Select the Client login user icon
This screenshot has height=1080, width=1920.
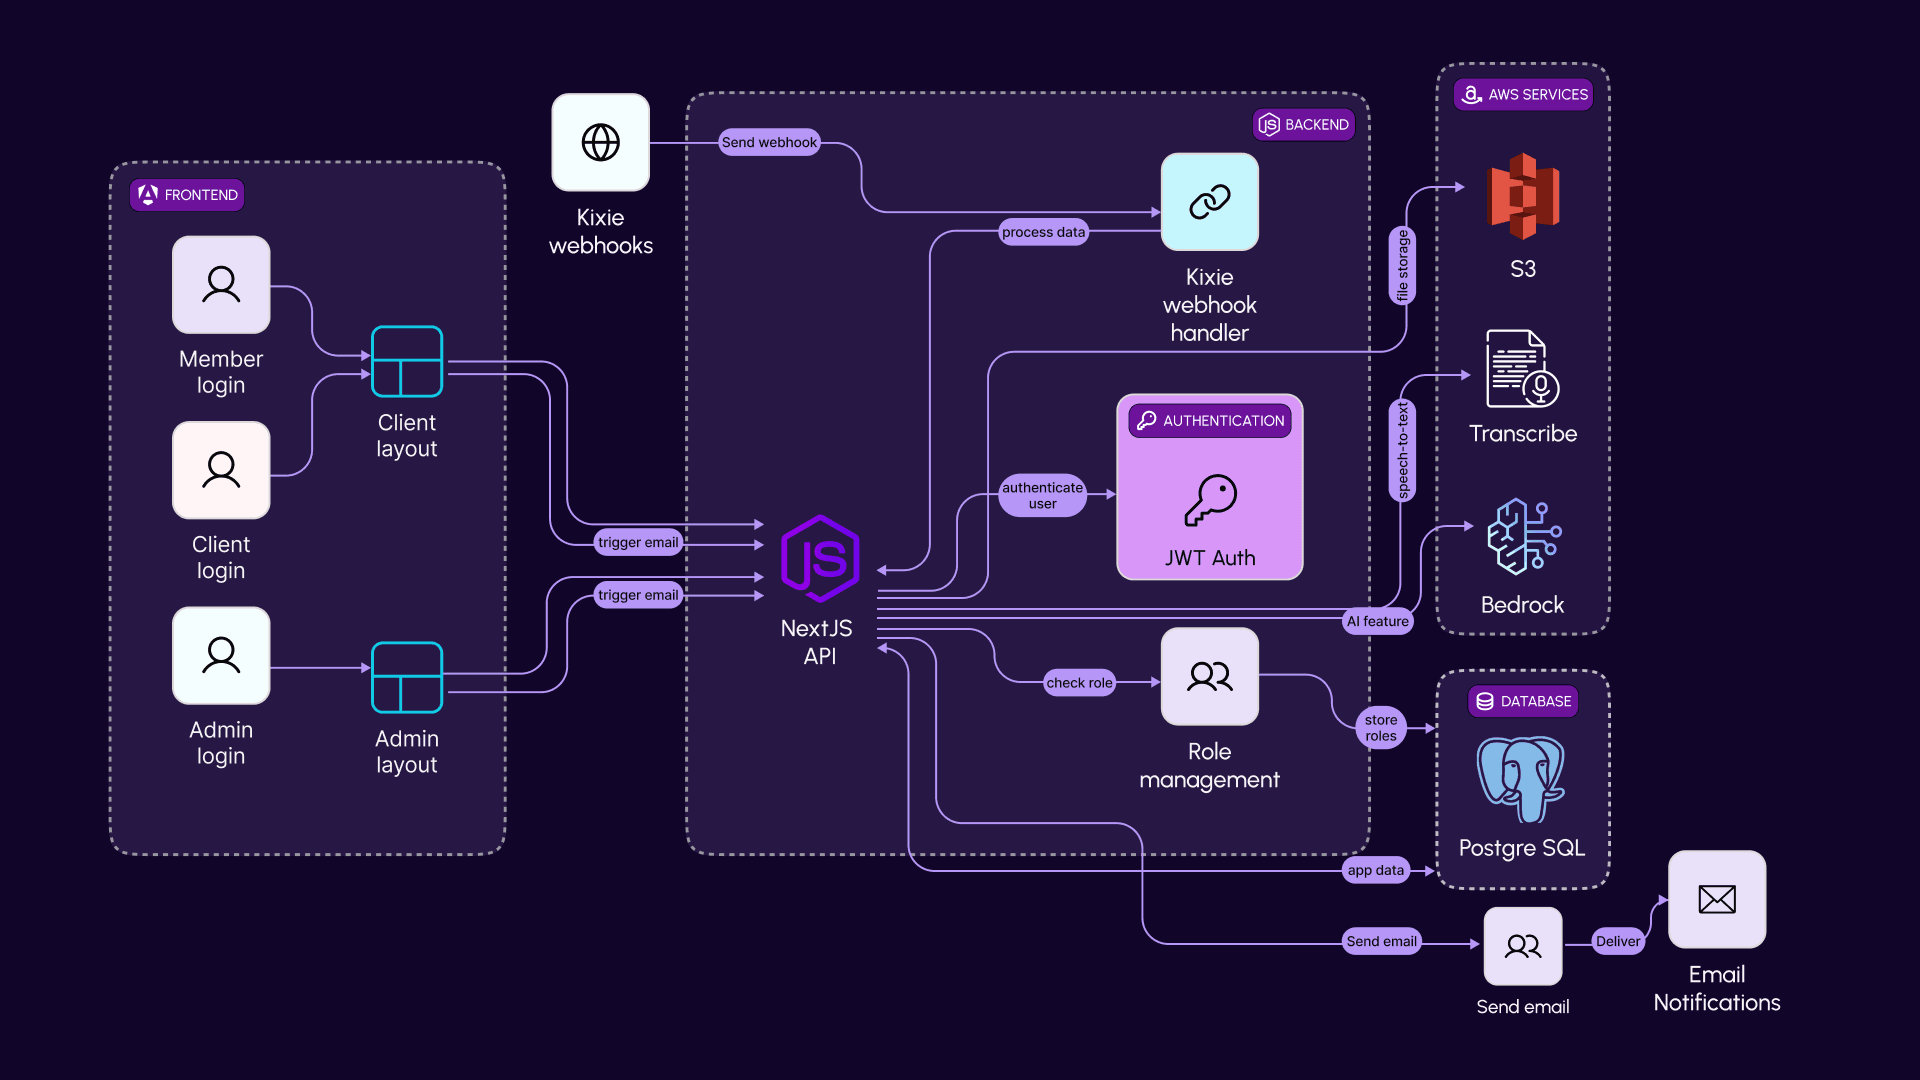221,470
